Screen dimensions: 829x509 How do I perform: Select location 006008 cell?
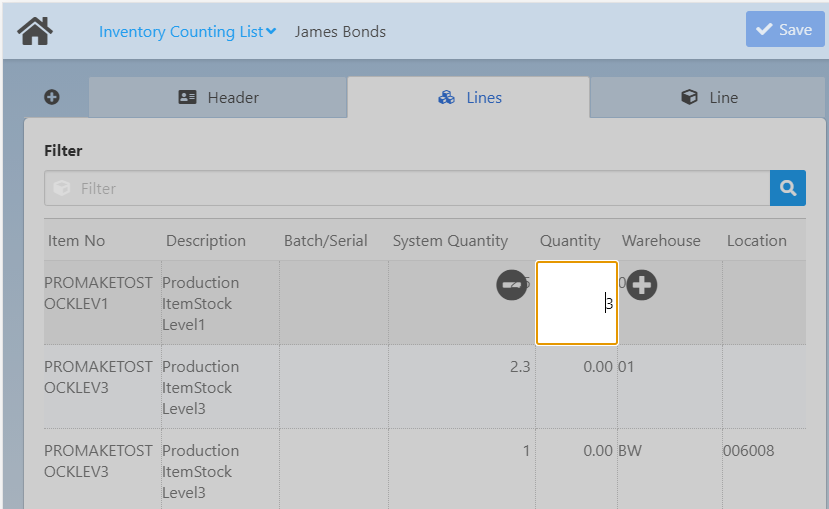748,451
